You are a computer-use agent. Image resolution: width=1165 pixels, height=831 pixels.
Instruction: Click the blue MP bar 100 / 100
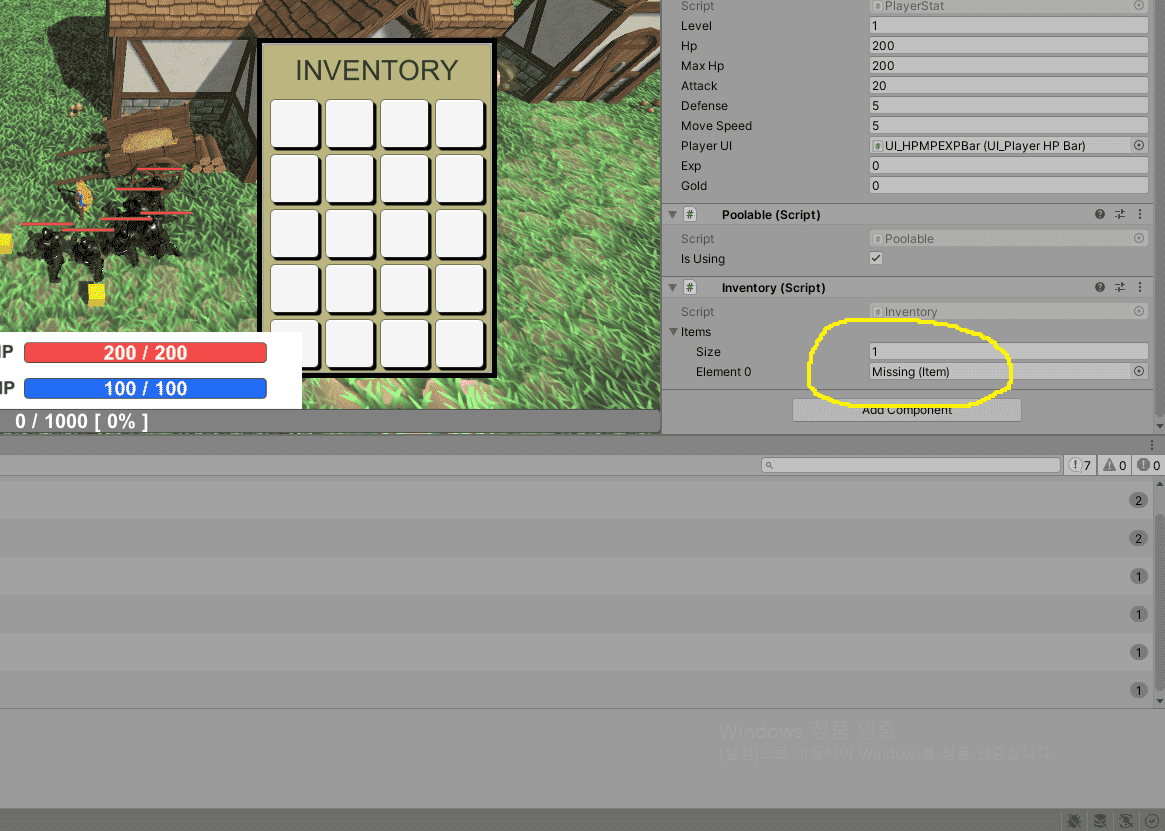146,388
